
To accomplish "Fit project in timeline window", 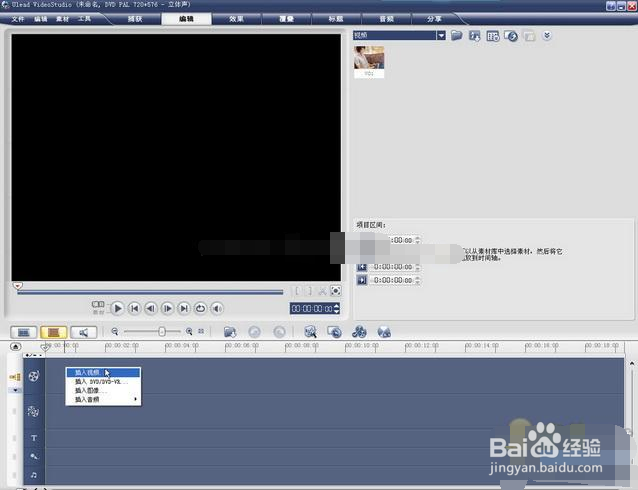I will tap(201, 331).
